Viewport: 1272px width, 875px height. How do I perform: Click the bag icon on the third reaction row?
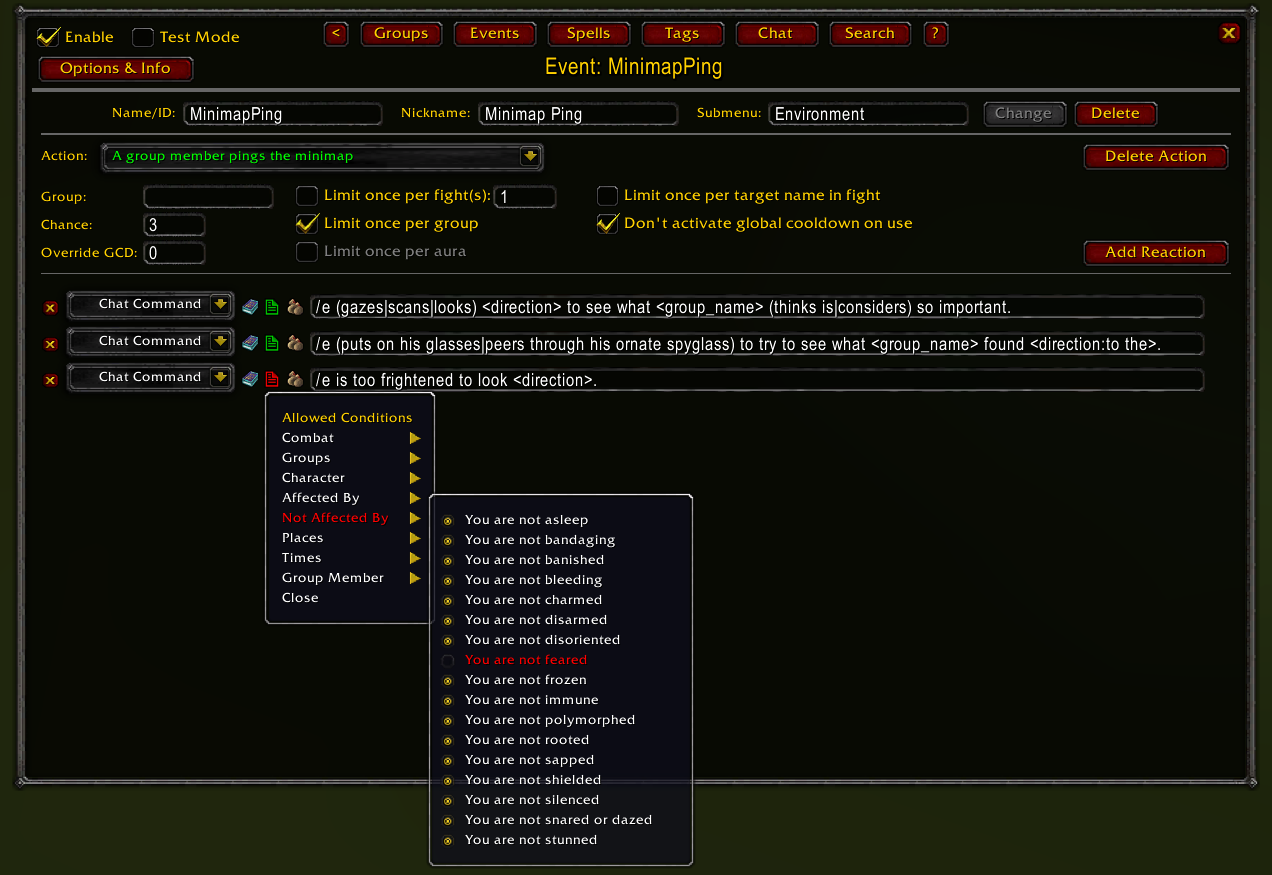click(295, 379)
